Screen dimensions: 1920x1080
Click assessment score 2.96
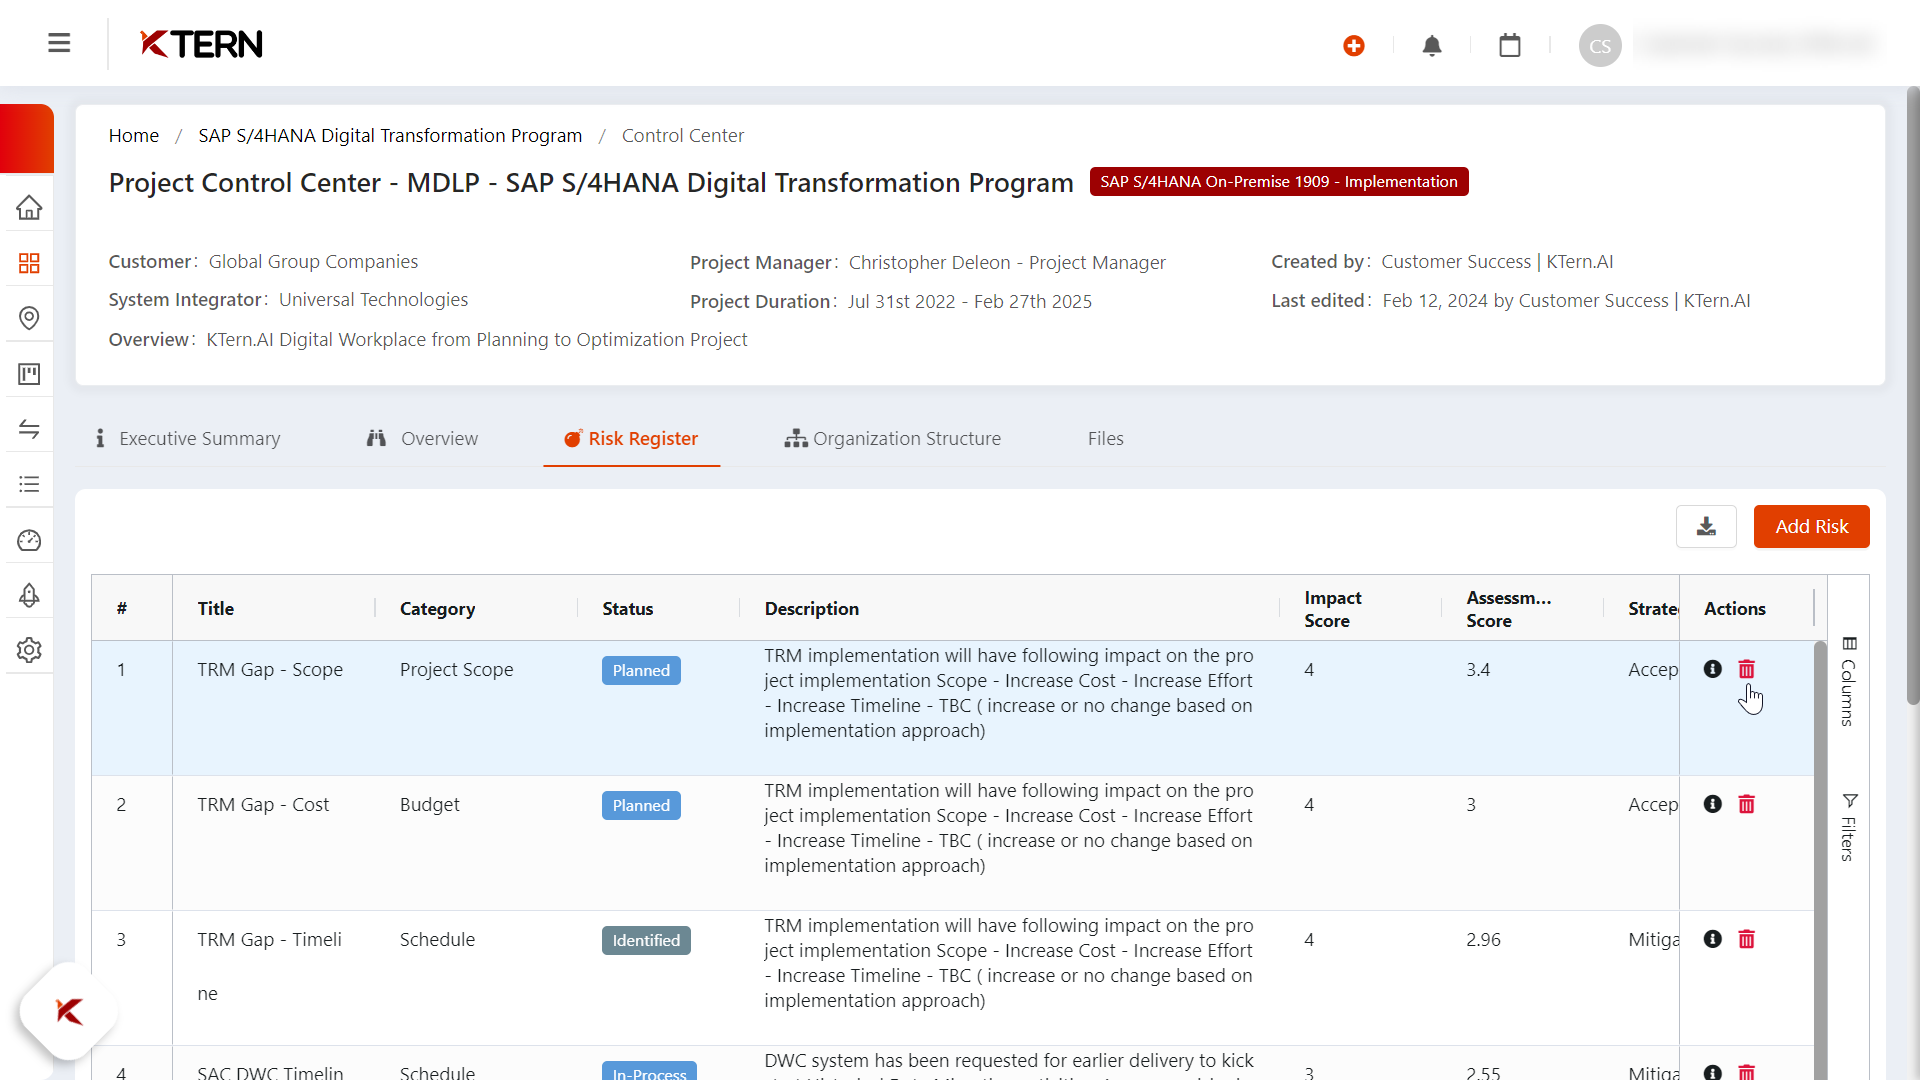click(1483, 940)
